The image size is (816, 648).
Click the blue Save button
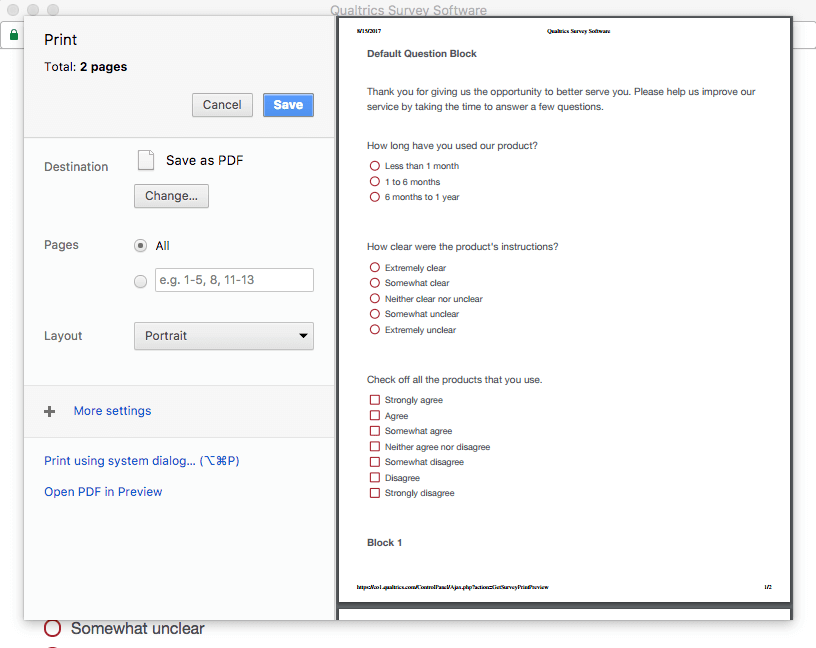coord(288,104)
